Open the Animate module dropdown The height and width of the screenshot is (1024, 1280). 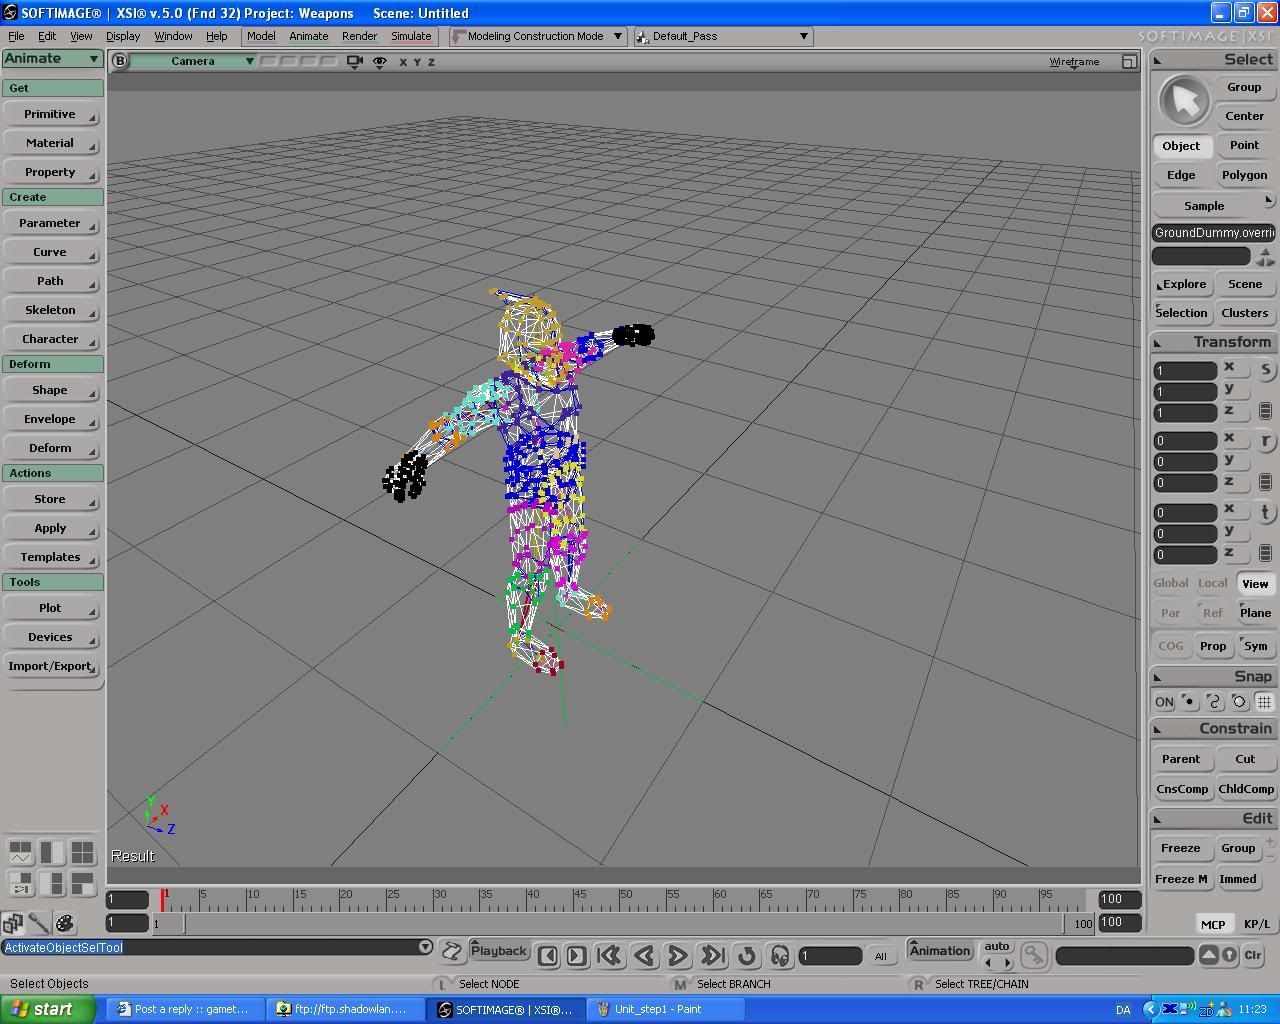click(53, 59)
